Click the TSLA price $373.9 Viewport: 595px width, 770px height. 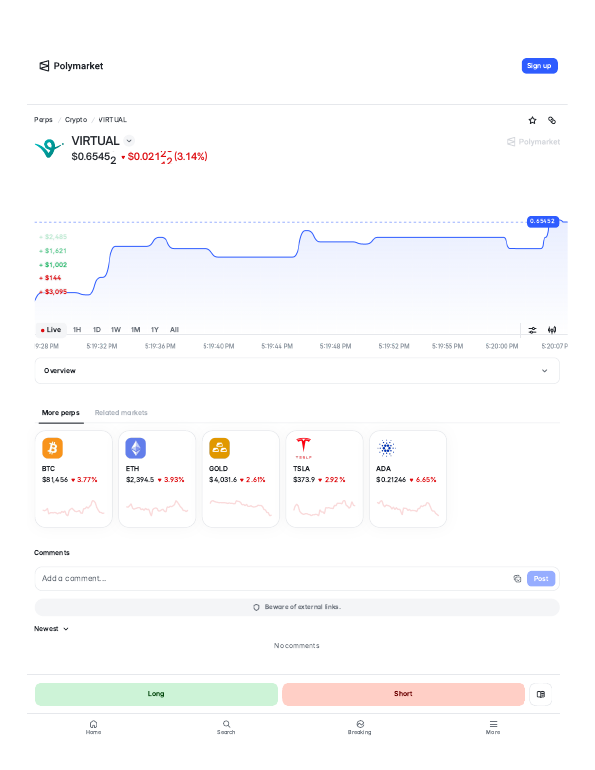[304, 480]
